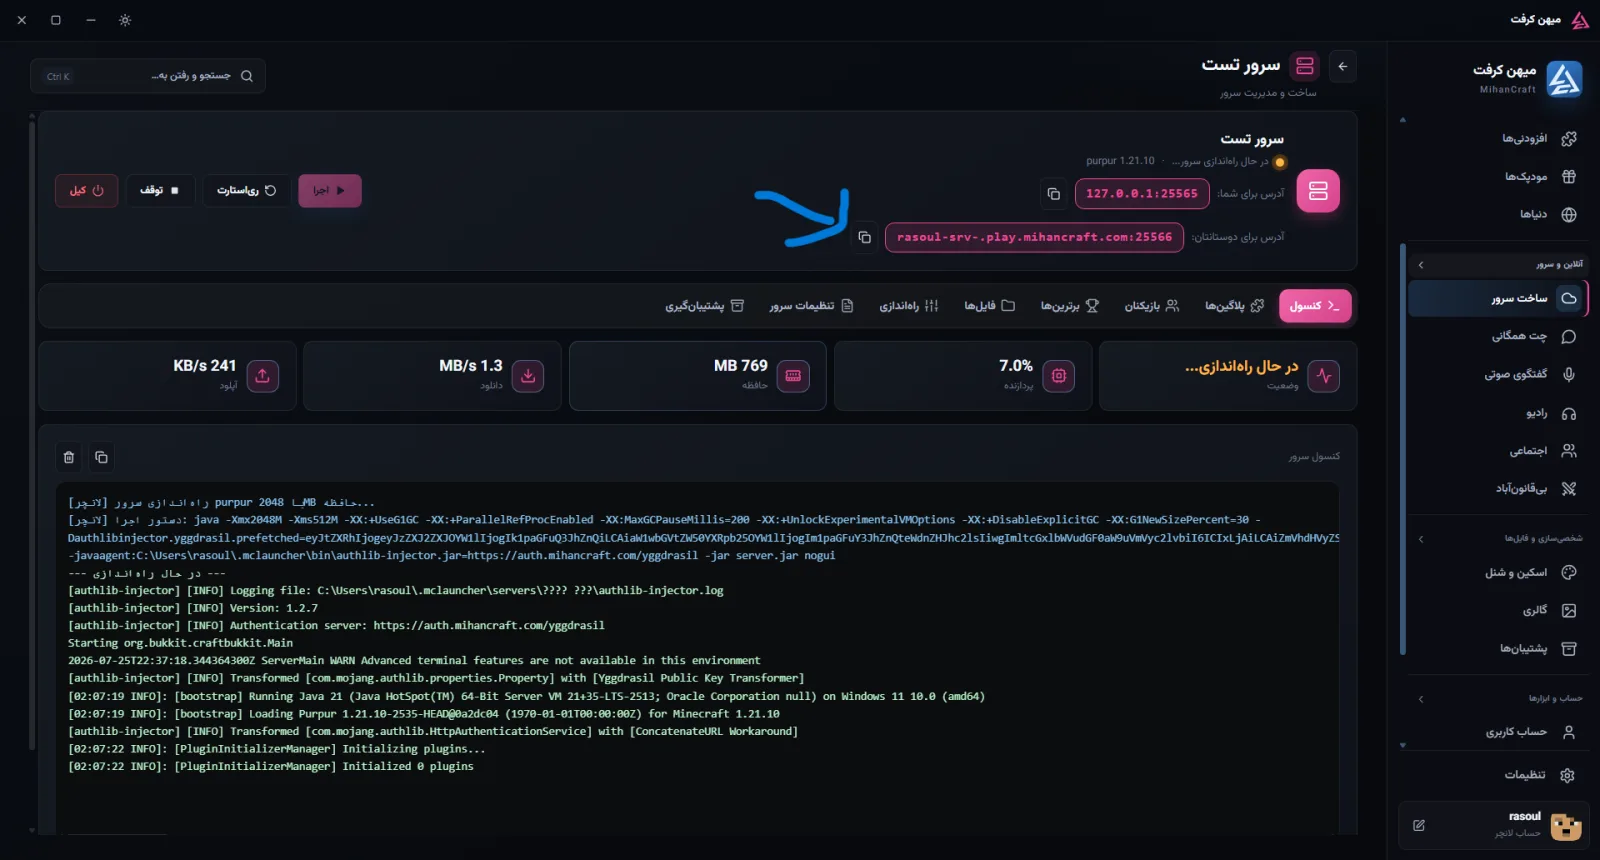Switch to the کنسول (console) tab
Screen dimensions: 1600x860
[x=1315, y=306]
